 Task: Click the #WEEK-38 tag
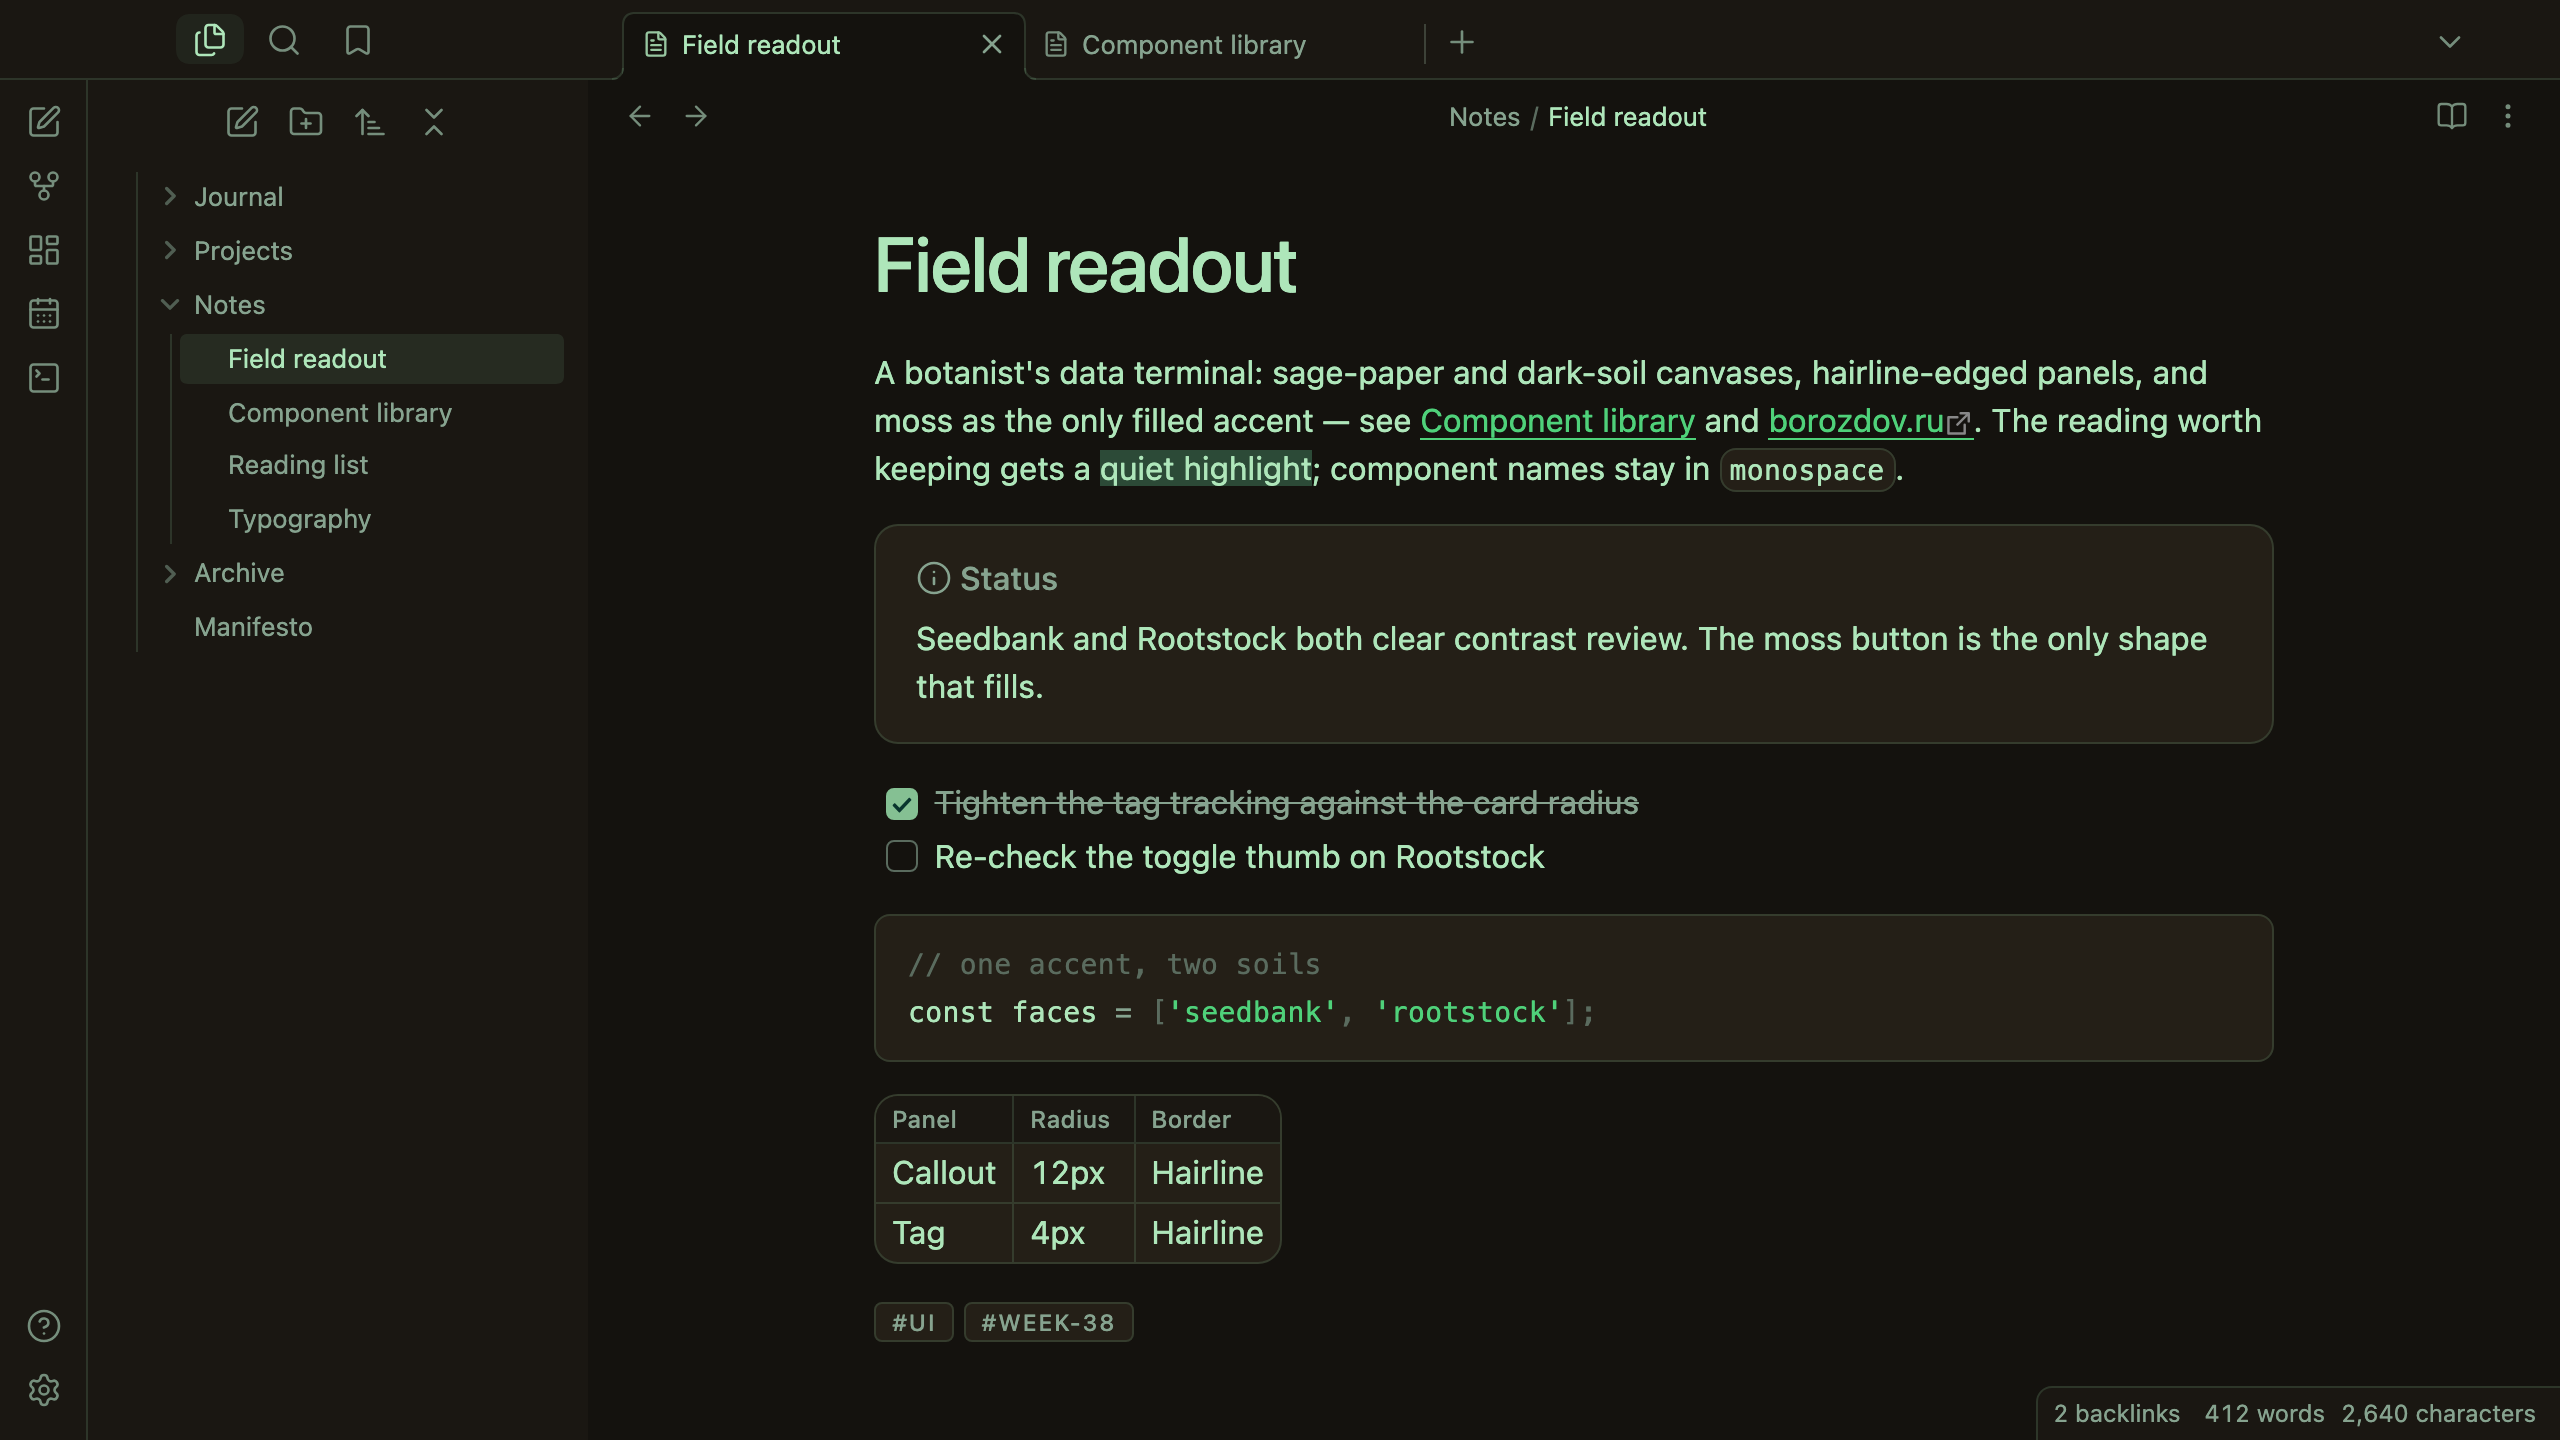(1048, 1322)
